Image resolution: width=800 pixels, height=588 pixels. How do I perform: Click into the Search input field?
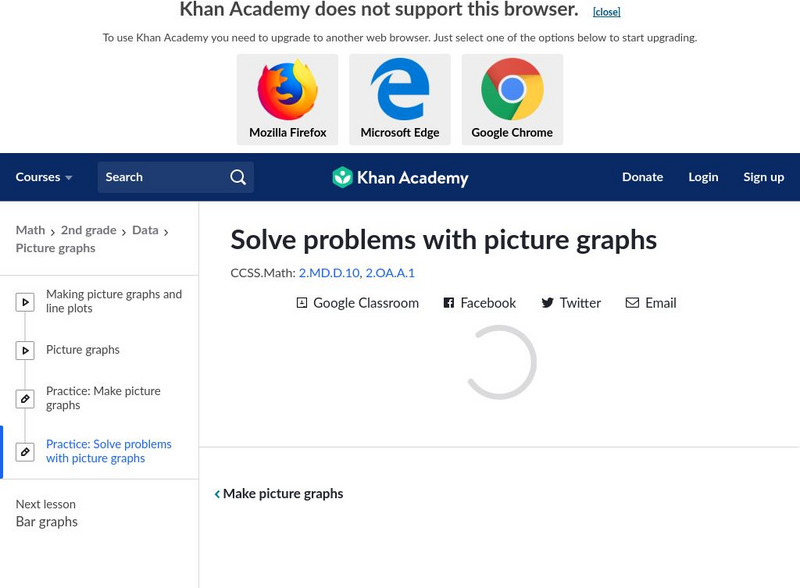160,177
